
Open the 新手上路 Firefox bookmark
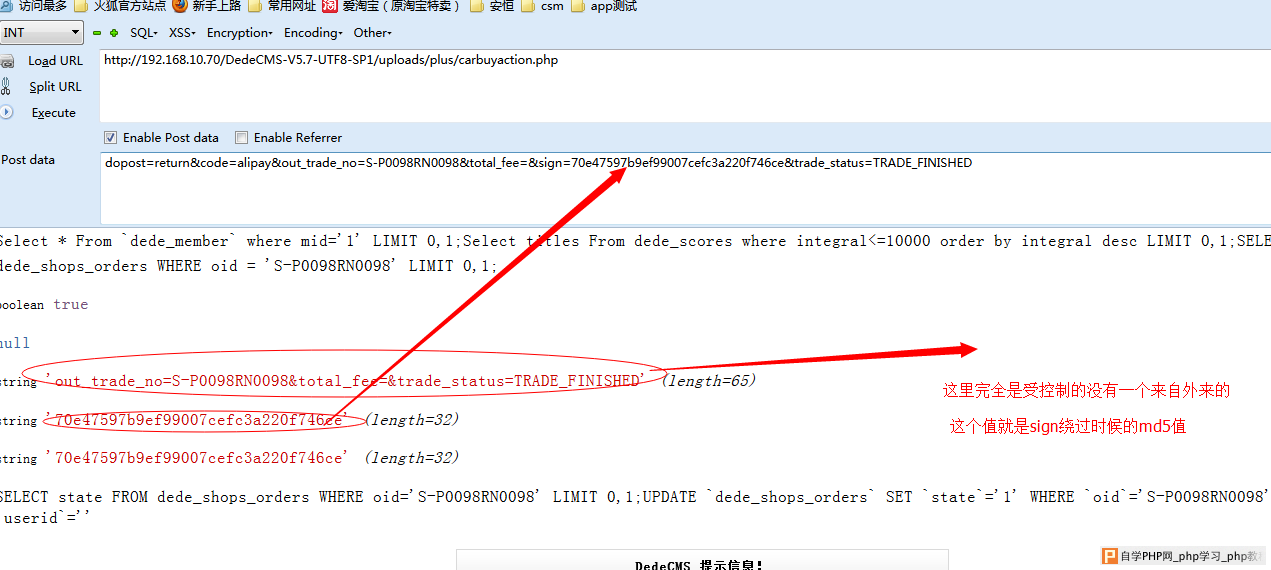(x=207, y=6)
